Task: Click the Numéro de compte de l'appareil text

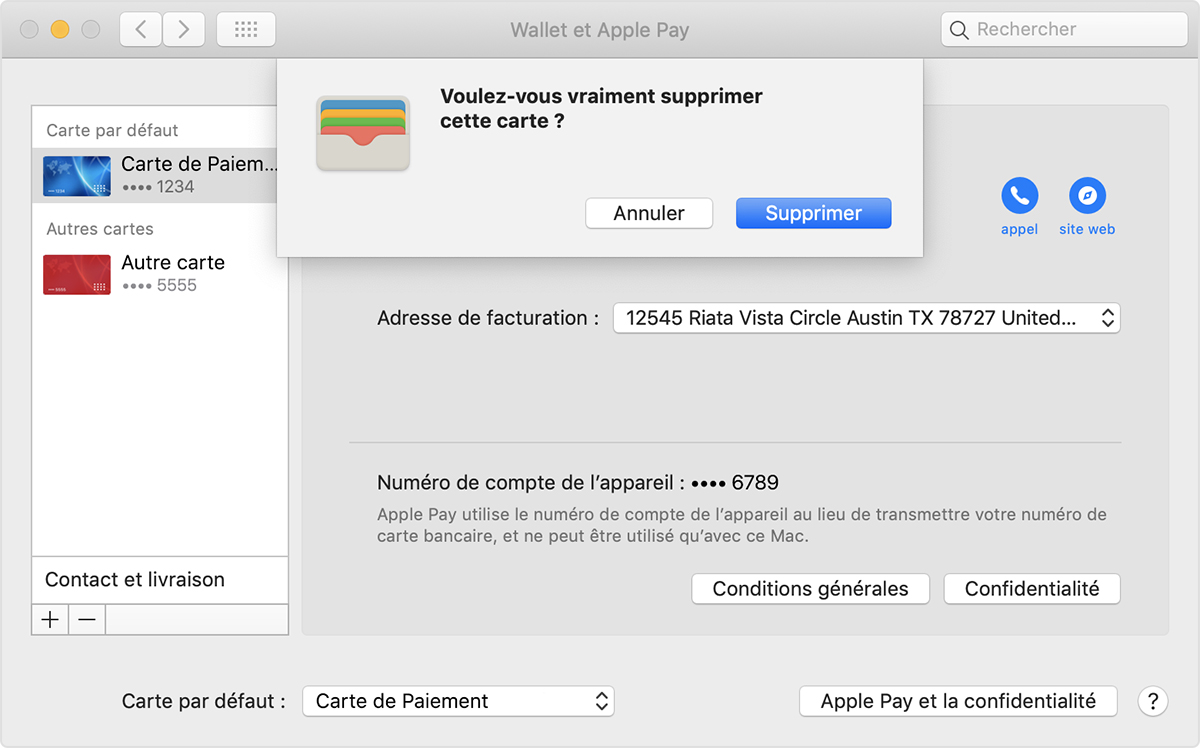Action: tap(578, 483)
